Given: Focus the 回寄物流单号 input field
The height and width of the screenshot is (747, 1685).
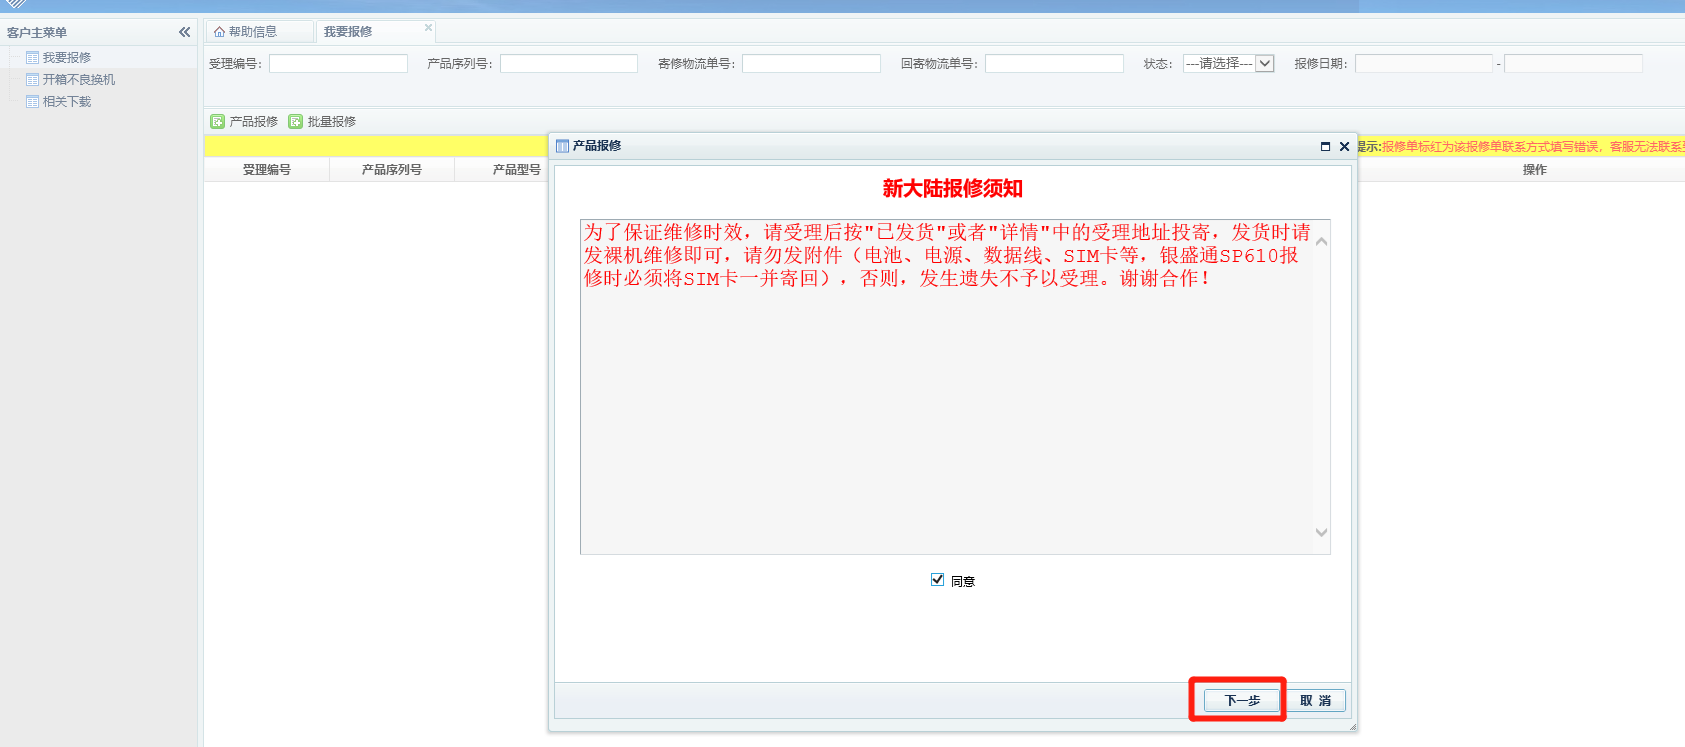Looking at the screenshot, I should (1054, 64).
